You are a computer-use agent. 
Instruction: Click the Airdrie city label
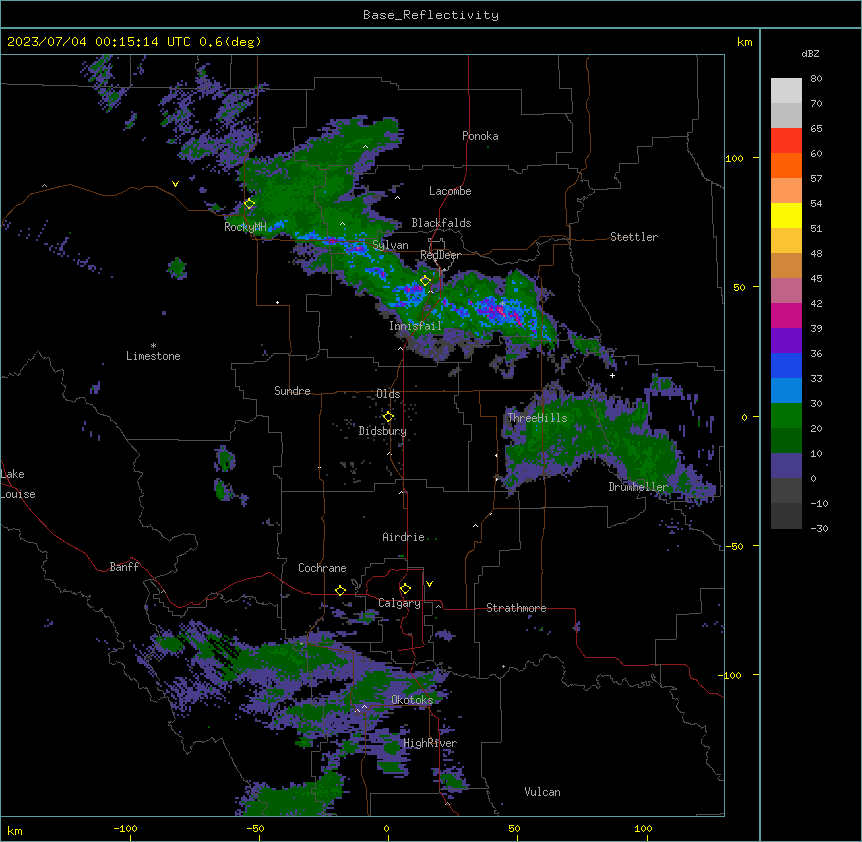click(x=403, y=537)
